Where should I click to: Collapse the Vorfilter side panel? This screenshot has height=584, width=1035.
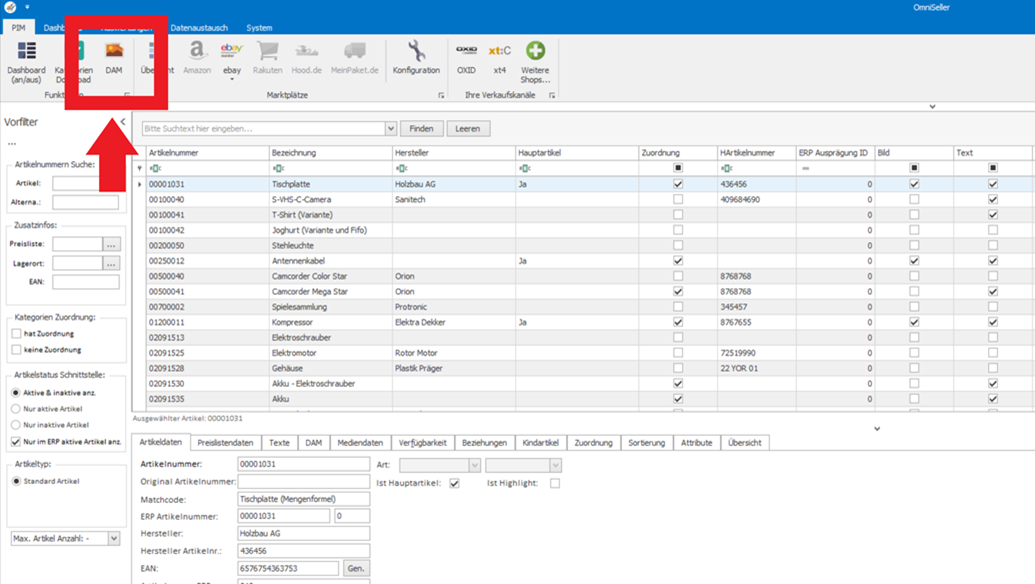[123, 122]
